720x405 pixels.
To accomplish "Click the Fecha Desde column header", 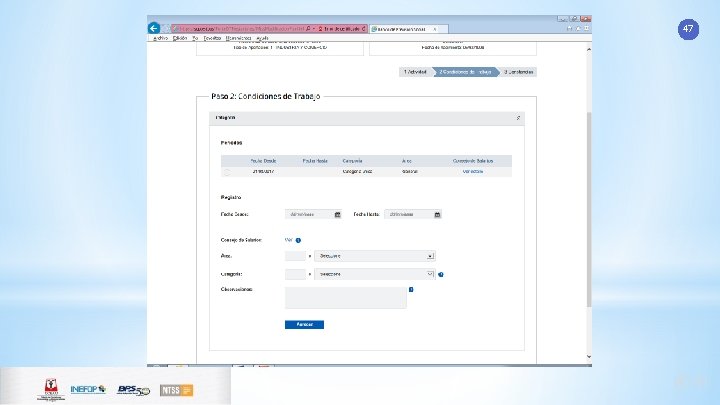I will 263,161.
